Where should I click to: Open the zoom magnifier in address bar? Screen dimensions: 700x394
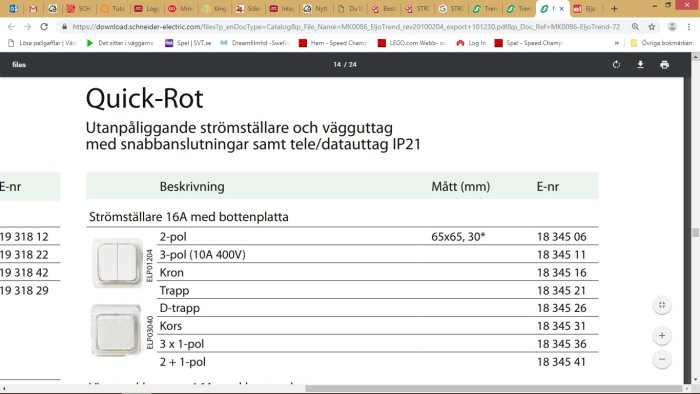click(635, 27)
